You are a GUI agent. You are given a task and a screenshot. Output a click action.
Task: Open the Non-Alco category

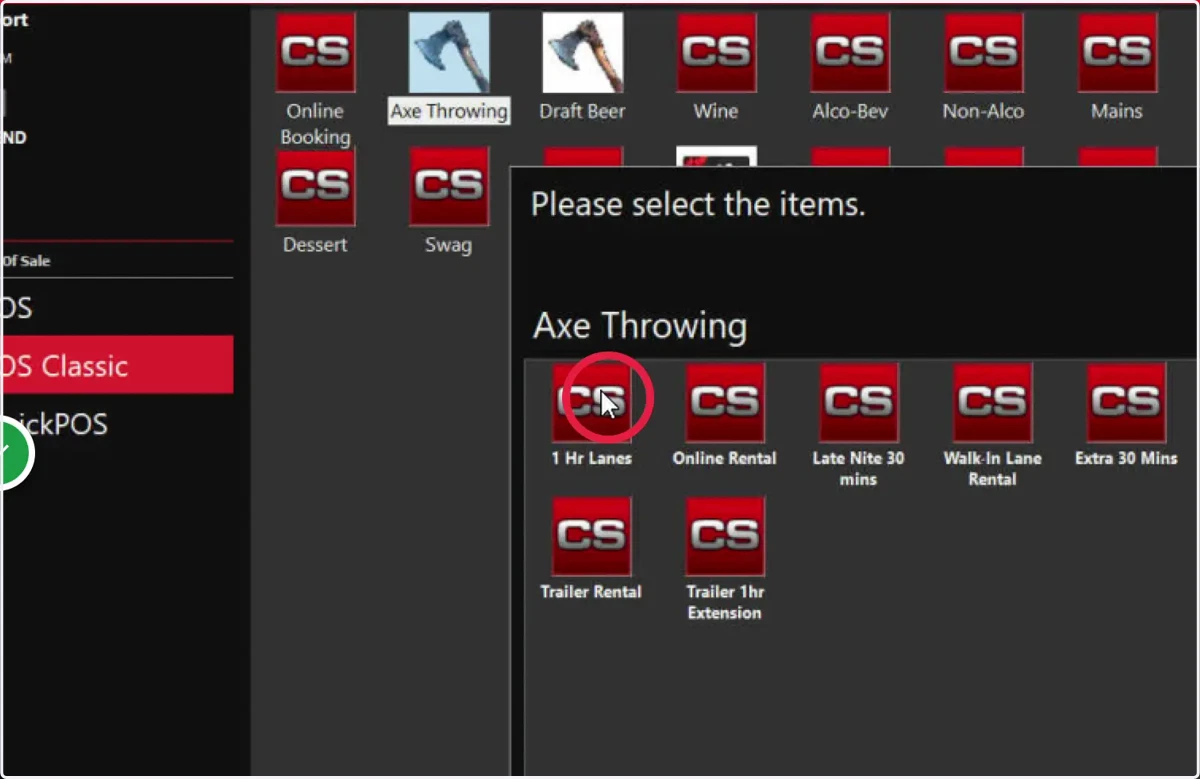[983, 53]
